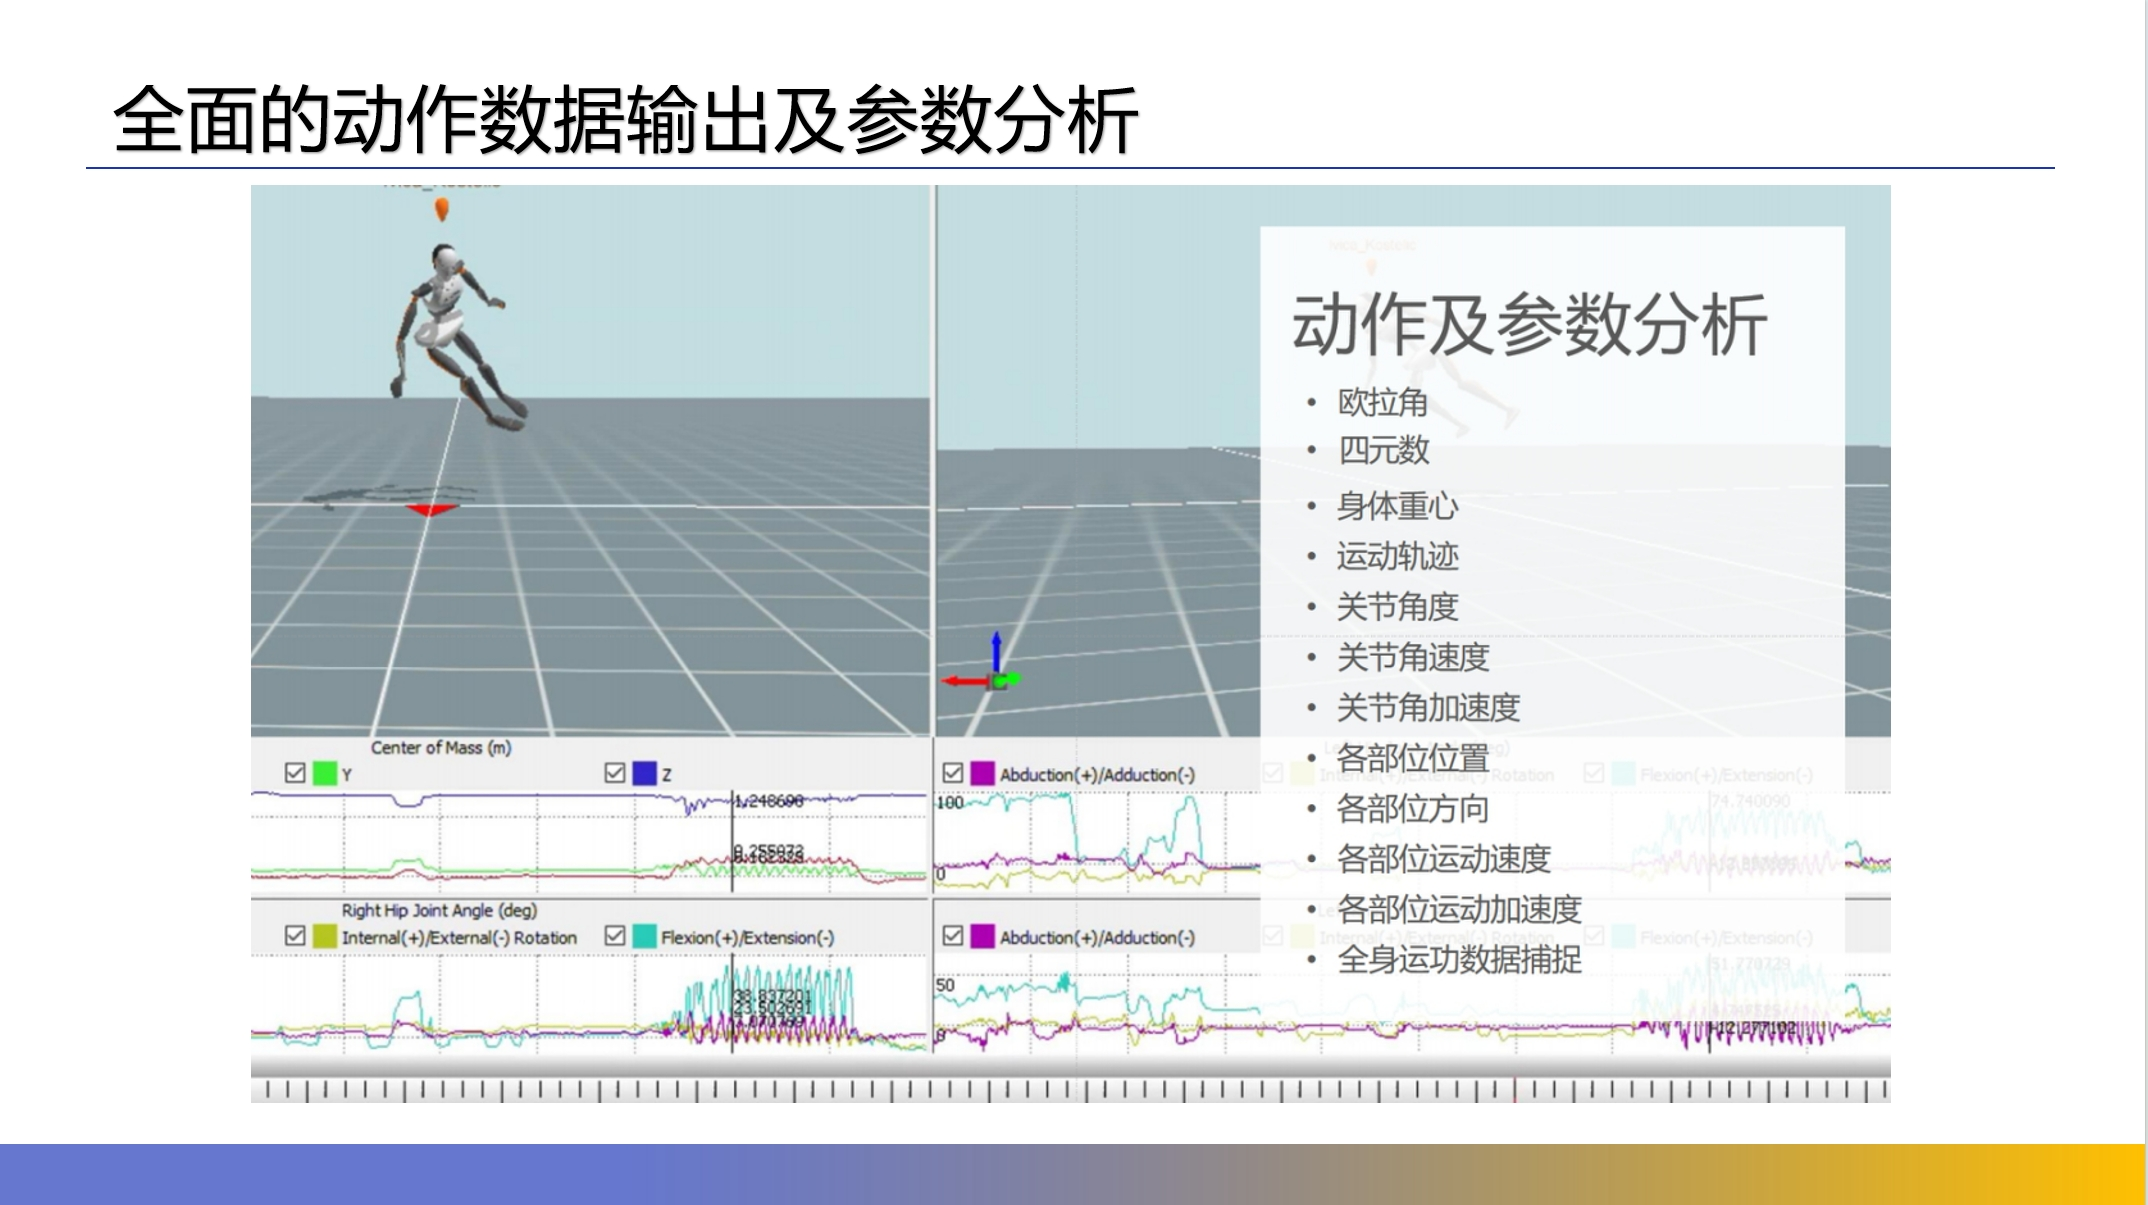Click the Right Hip Joint Angle (deg) label
Image resolution: width=2148 pixels, height=1205 pixels.
point(439,910)
